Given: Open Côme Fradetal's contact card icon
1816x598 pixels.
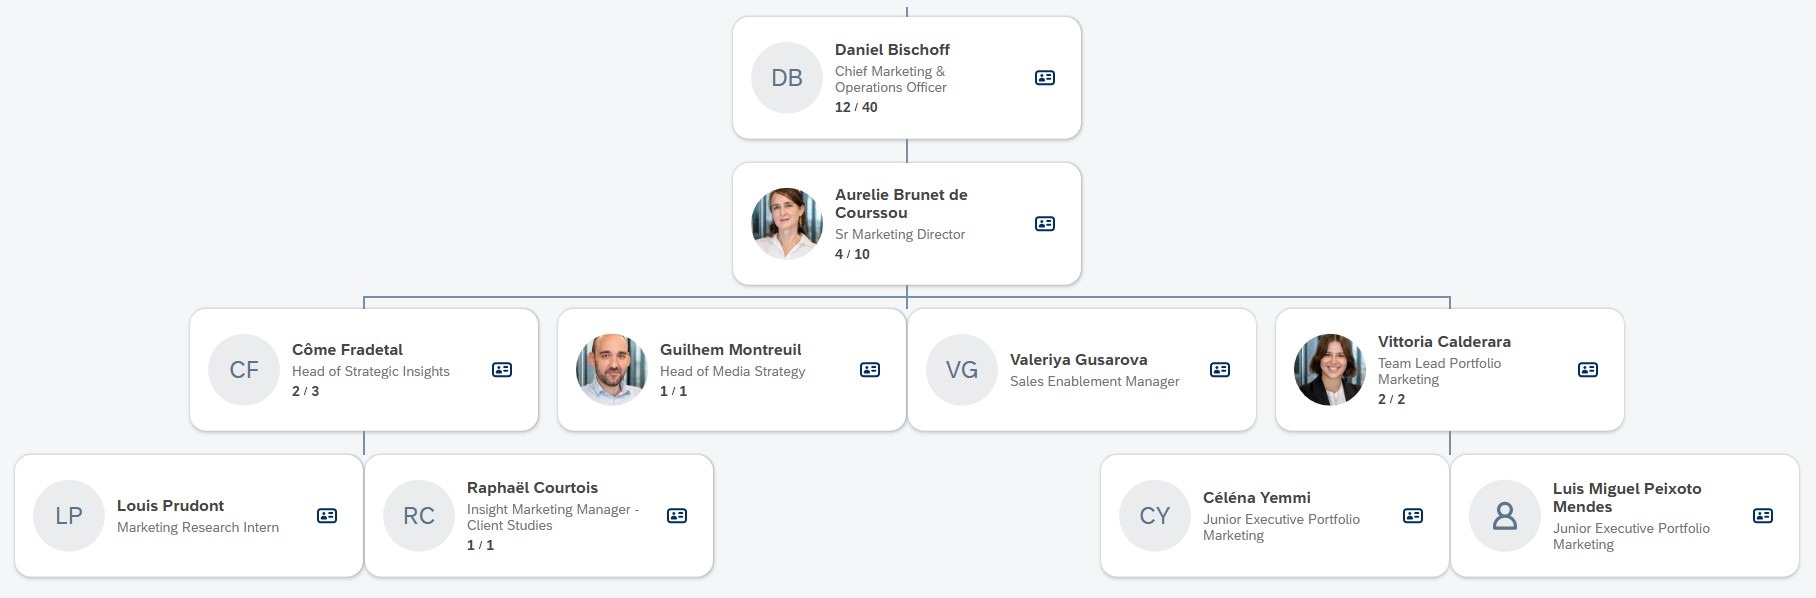Looking at the screenshot, I should (x=502, y=370).
